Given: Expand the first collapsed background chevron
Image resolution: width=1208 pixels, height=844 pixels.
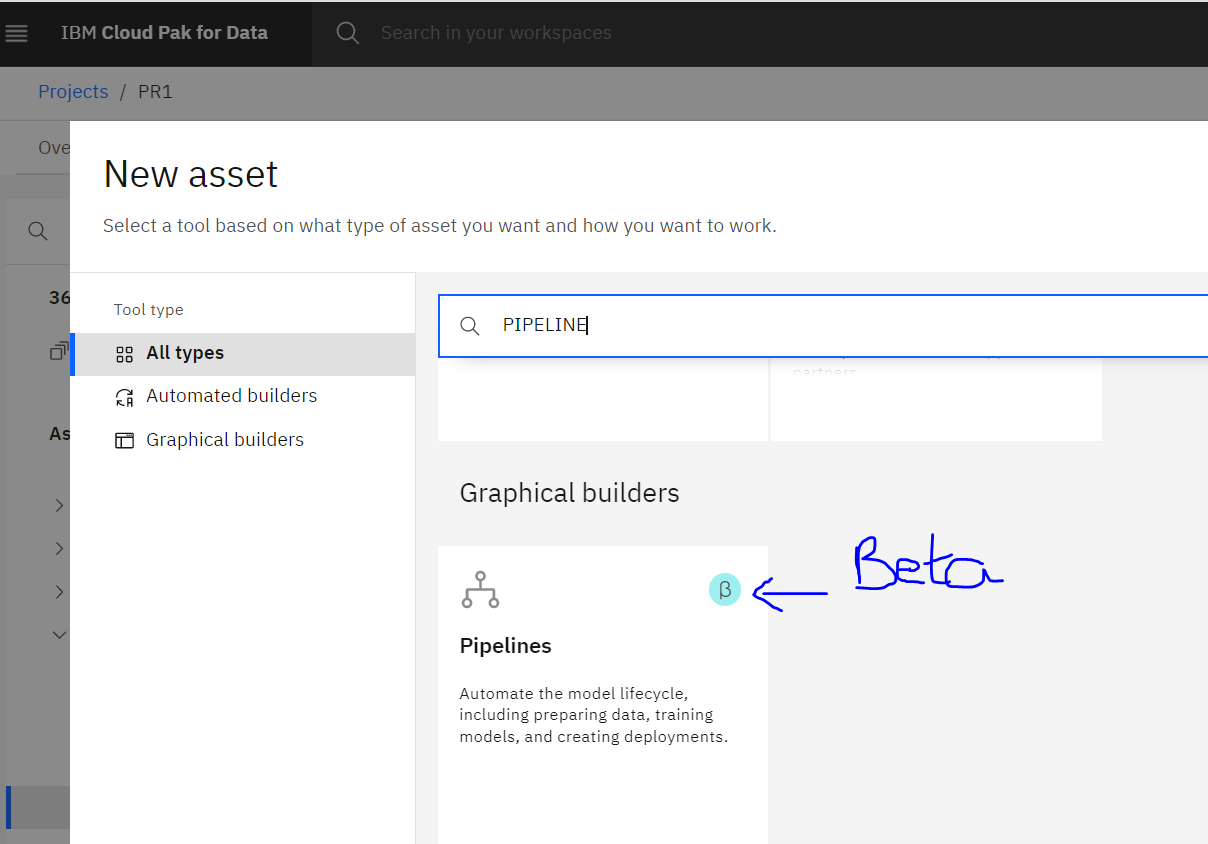Looking at the screenshot, I should coord(59,506).
